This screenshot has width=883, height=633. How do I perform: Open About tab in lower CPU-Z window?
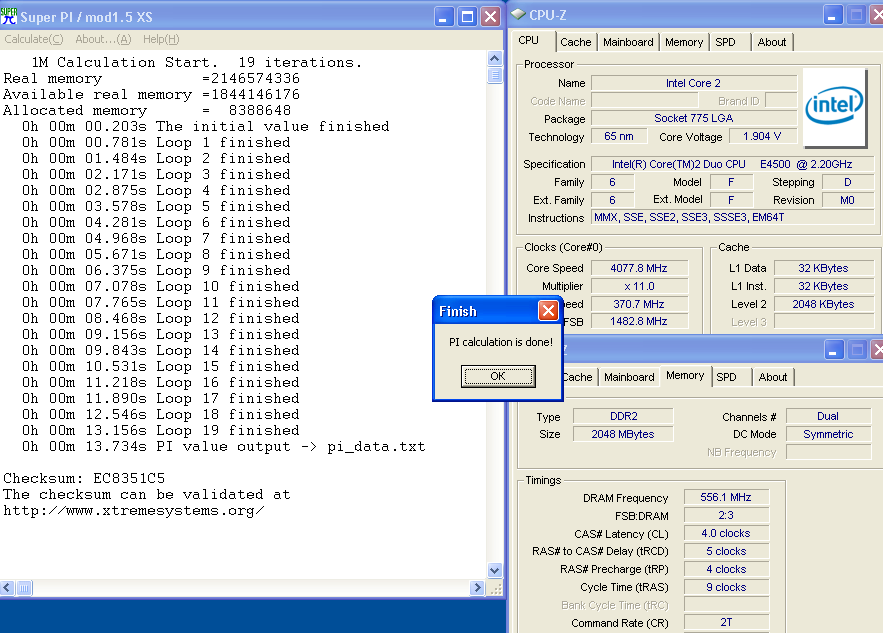point(773,377)
